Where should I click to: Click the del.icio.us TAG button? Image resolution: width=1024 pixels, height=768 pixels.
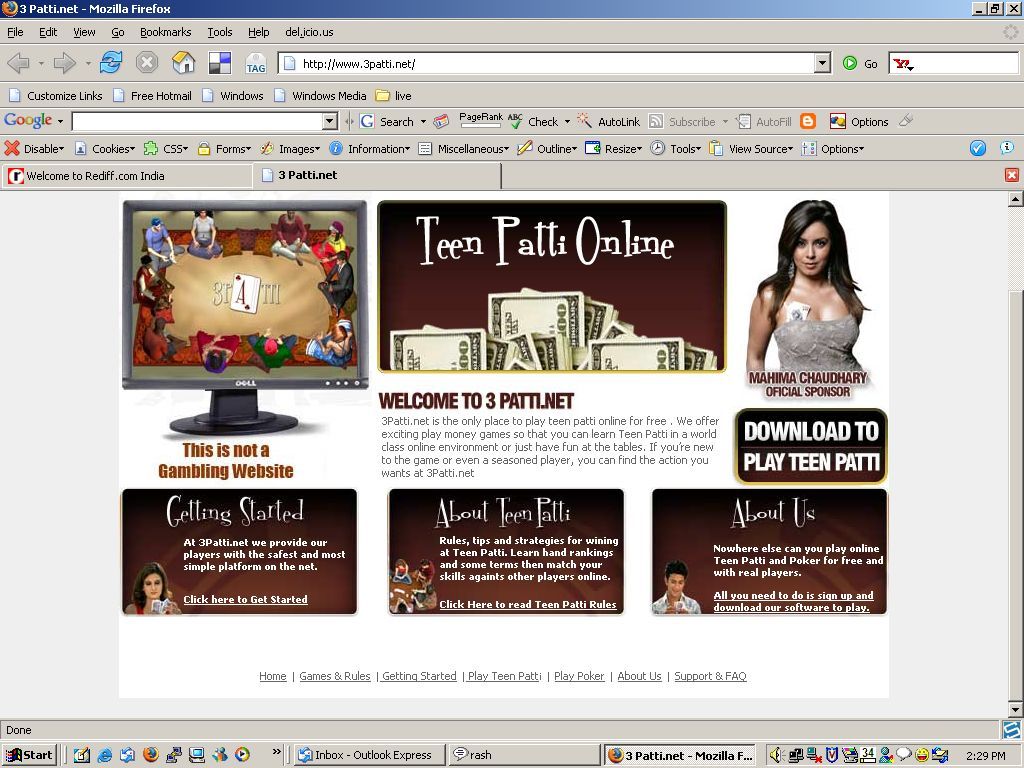255,63
